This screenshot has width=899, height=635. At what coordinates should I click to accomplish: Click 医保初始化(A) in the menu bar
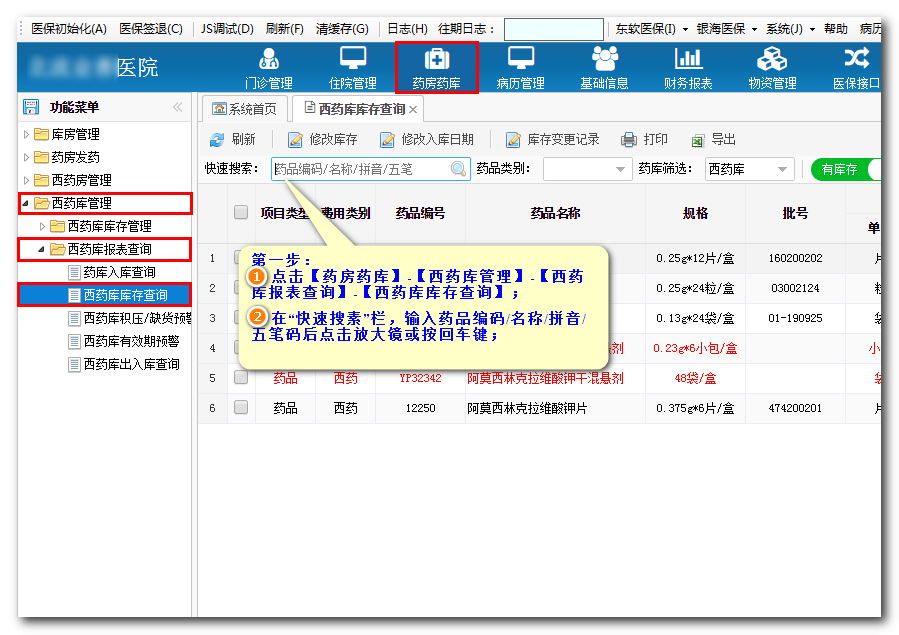click(69, 29)
